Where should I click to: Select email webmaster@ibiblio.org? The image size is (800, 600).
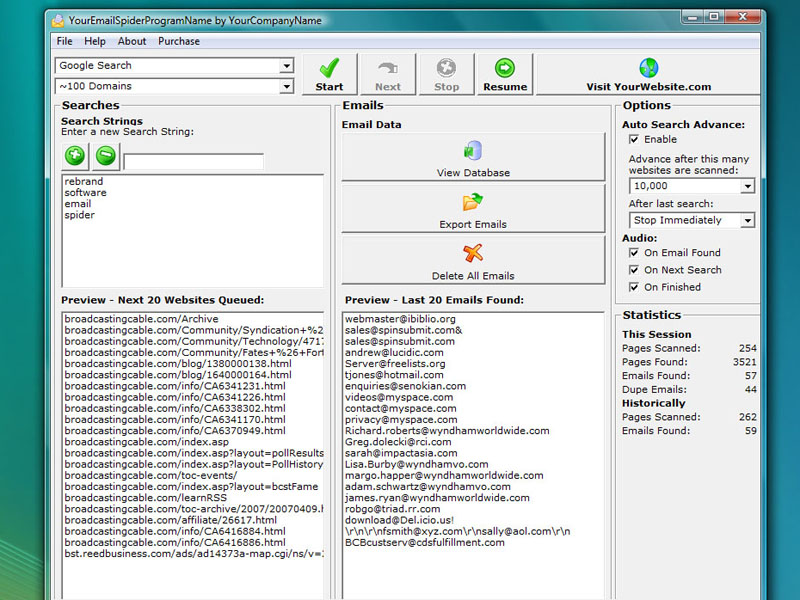pyautogui.click(x=400, y=319)
